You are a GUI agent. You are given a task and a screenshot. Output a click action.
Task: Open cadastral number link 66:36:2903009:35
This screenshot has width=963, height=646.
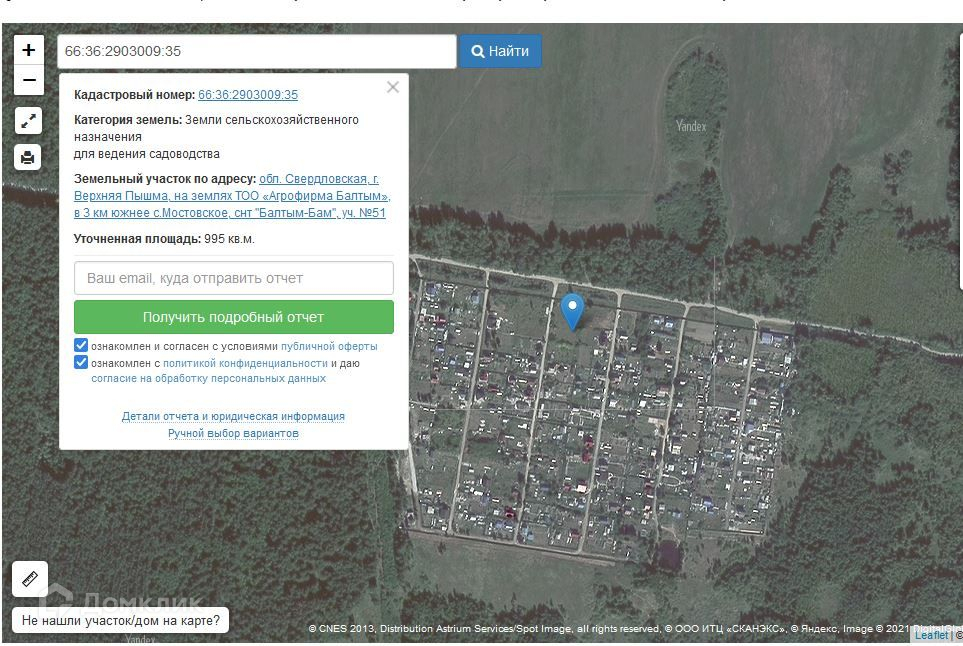coord(248,95)
